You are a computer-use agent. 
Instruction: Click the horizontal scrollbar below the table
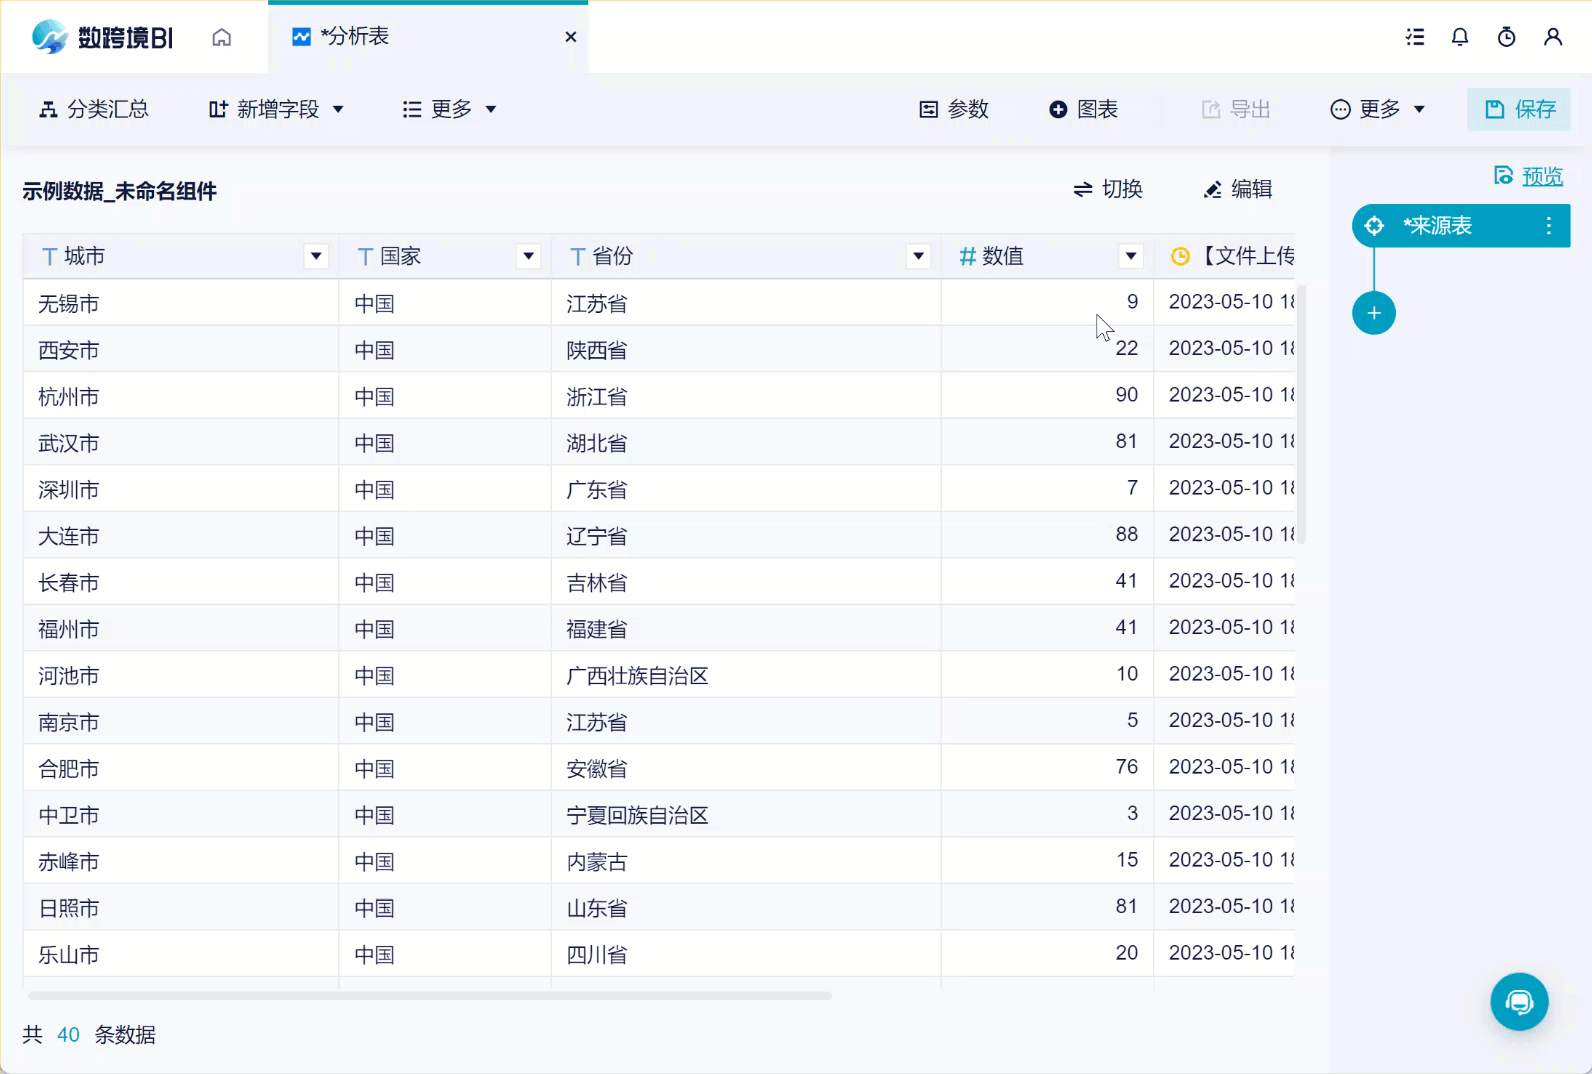point(430,996)
